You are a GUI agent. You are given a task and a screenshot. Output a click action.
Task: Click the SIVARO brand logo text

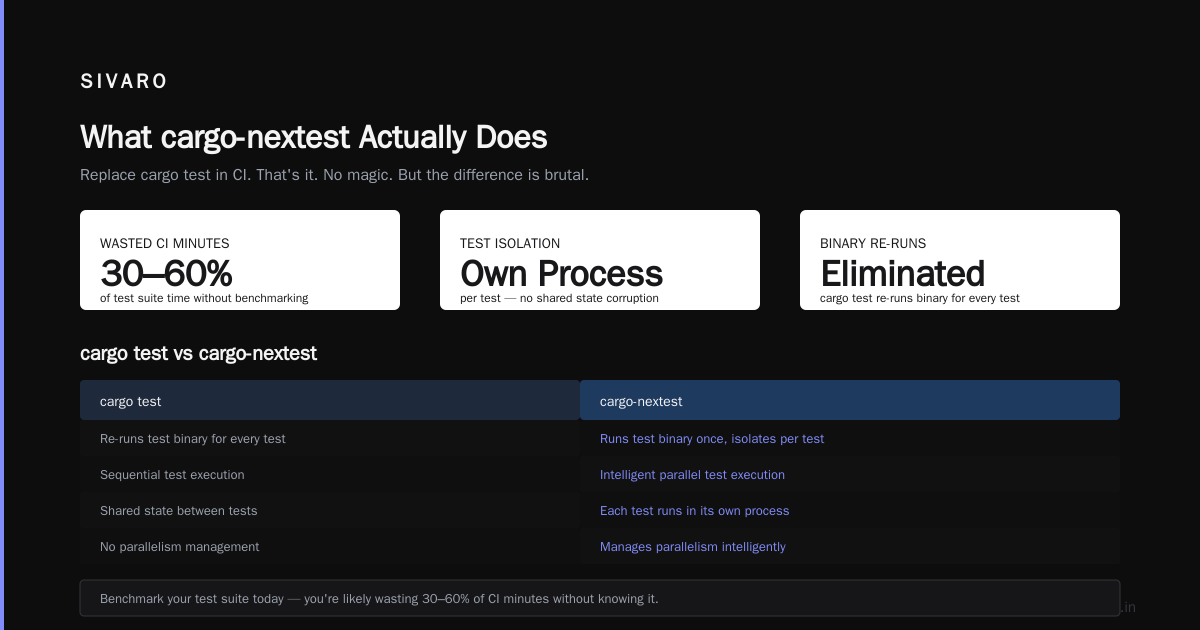click(124, 82)
